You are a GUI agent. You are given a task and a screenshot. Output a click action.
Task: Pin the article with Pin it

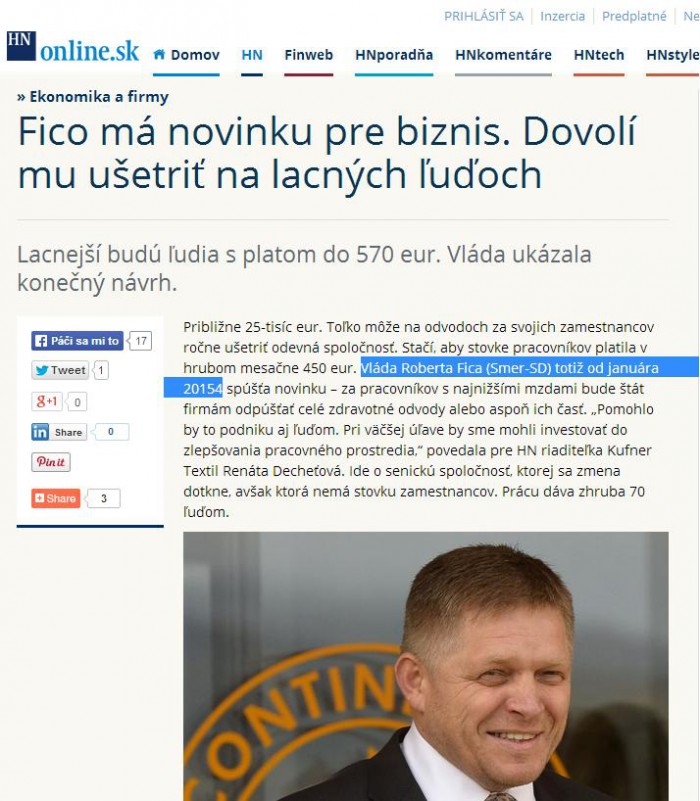51,462
